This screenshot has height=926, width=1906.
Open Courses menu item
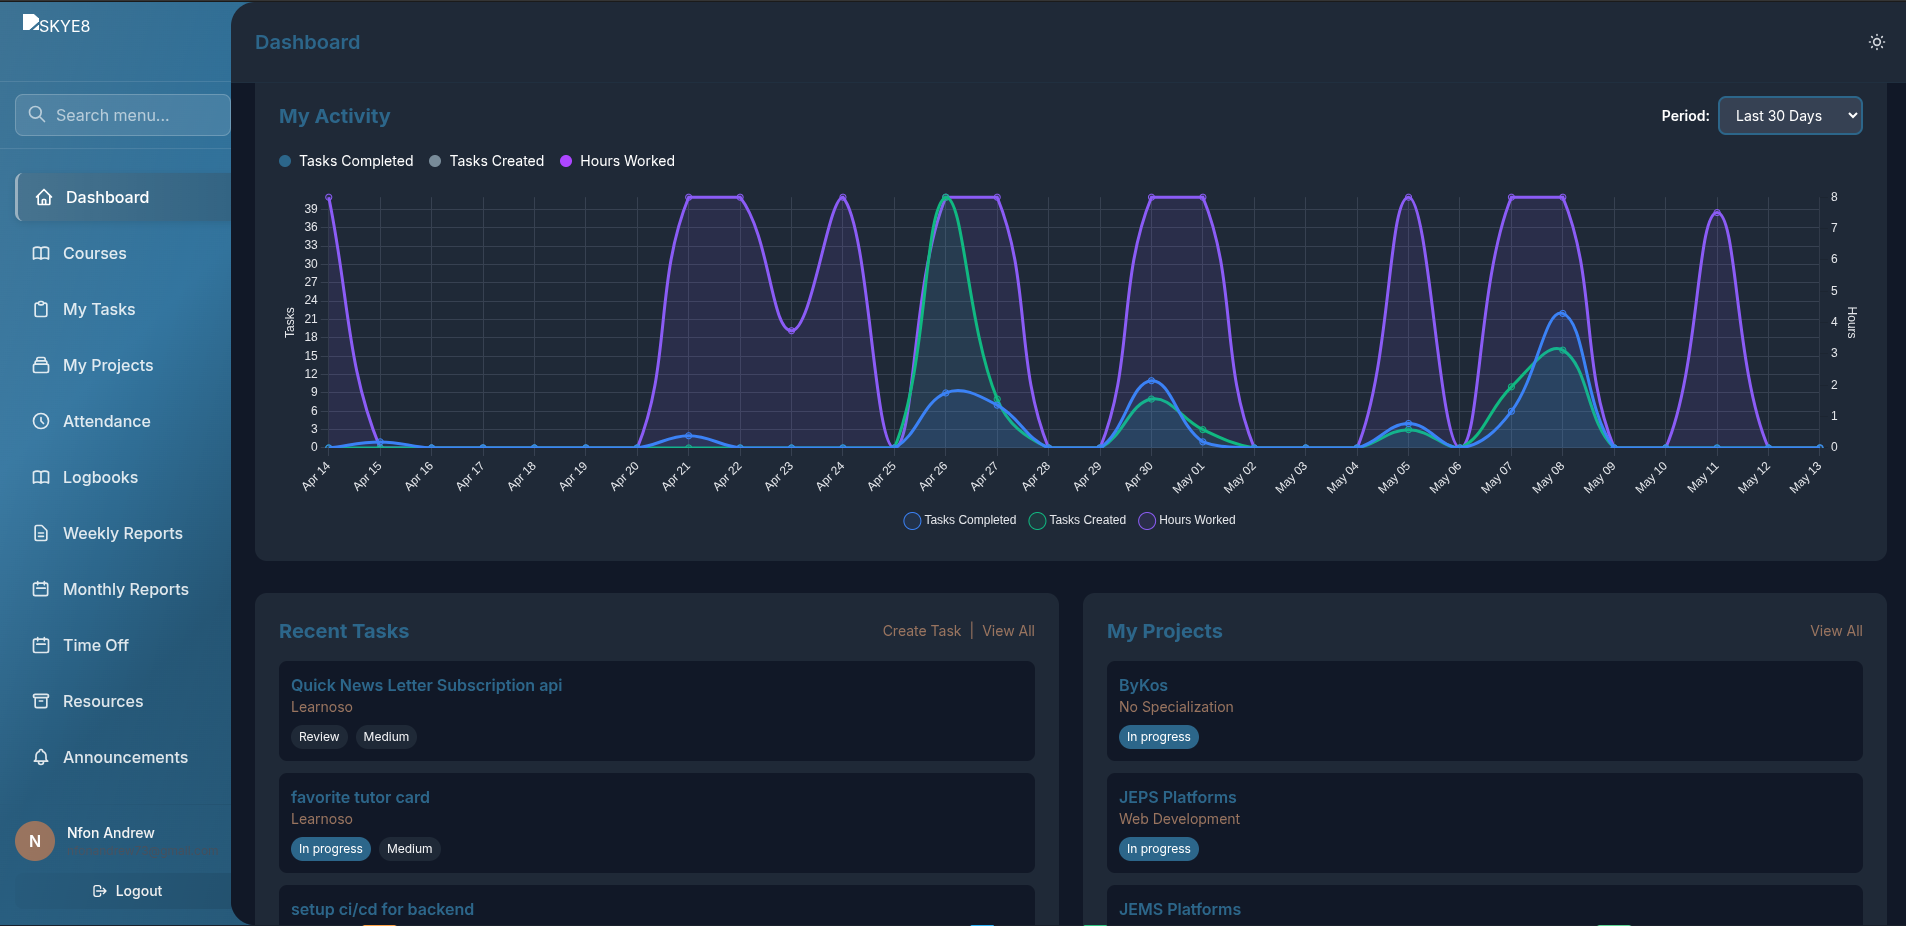(123, 253)
